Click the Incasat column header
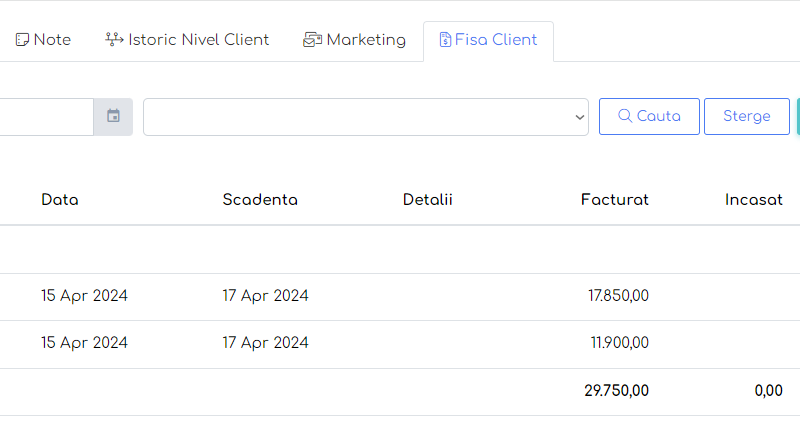The height and width of the screenshot is (444, 800). pyautogui.click(x=753, y=200)
